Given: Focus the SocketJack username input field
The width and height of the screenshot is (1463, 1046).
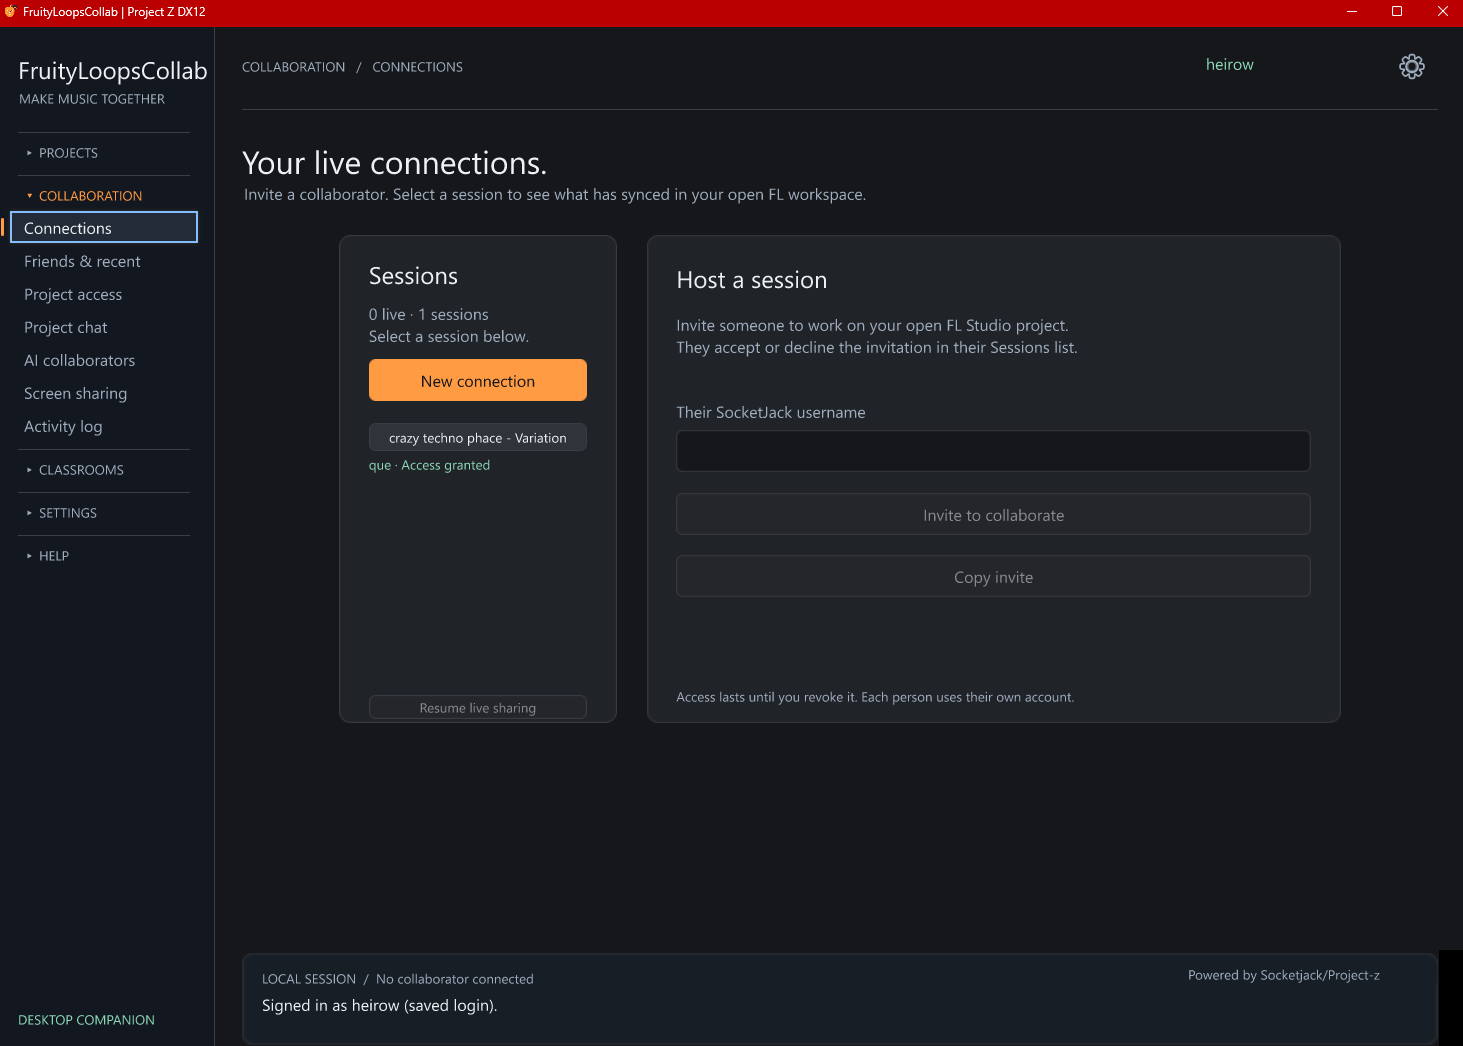Looking at the screenshot, I should coord(993,451).
